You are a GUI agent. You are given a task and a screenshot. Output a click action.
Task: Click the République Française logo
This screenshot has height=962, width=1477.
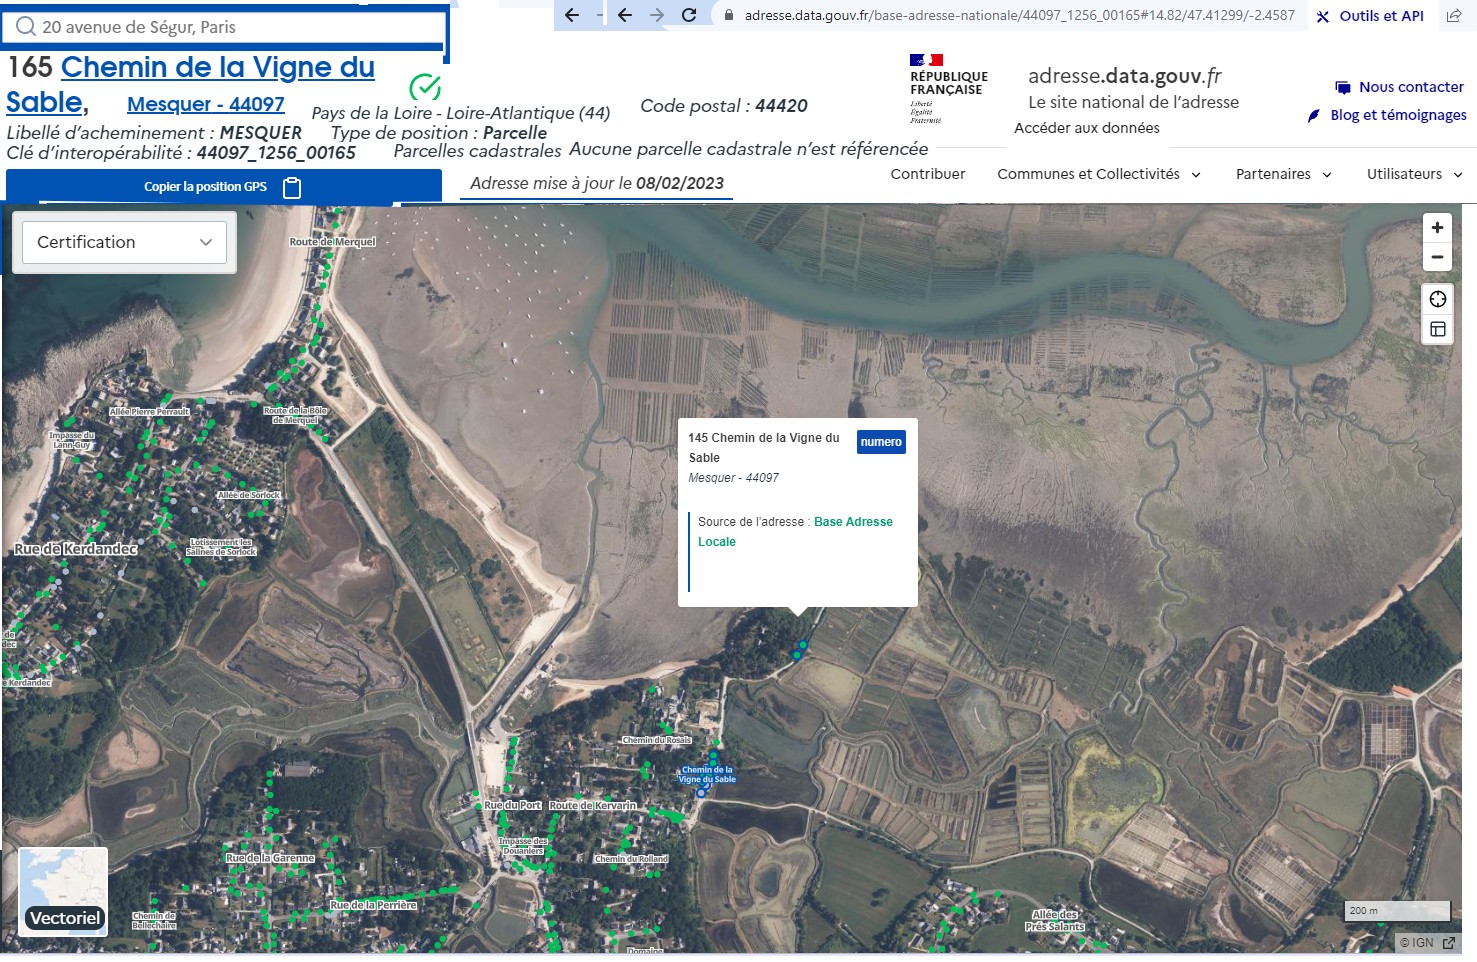point(947,88)
